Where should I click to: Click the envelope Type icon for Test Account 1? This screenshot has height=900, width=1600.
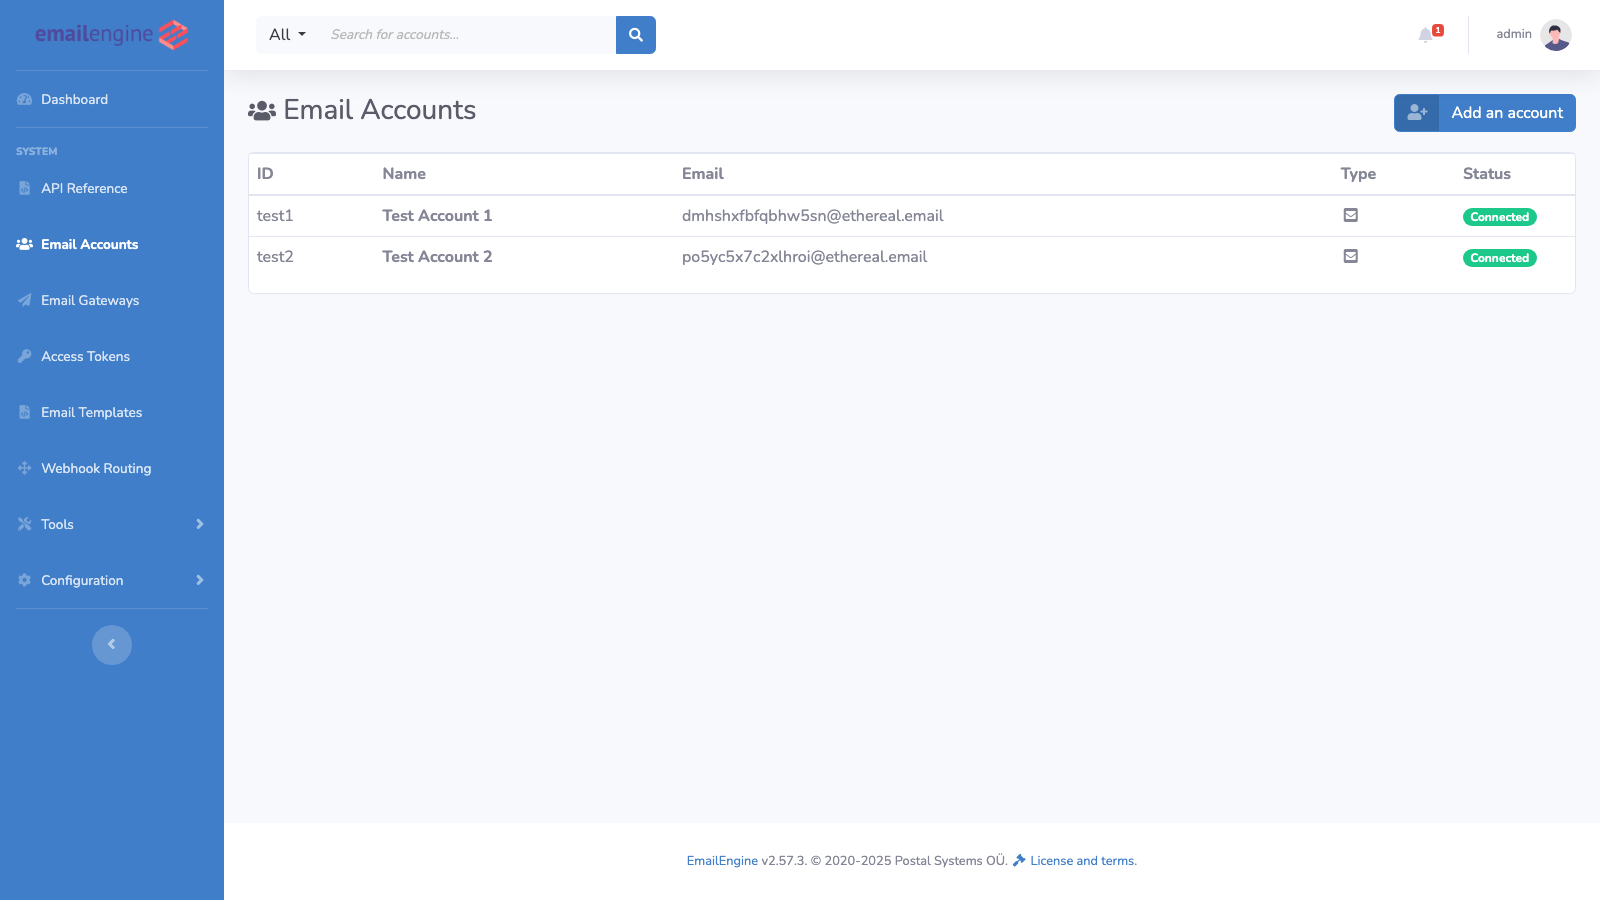click(1351, 215)
